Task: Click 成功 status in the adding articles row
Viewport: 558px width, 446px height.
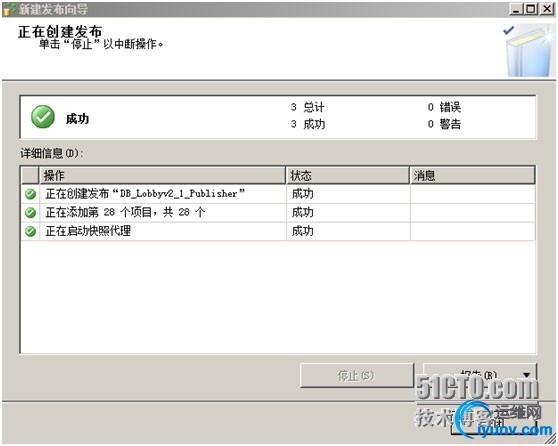Action: tap(302, 212)
